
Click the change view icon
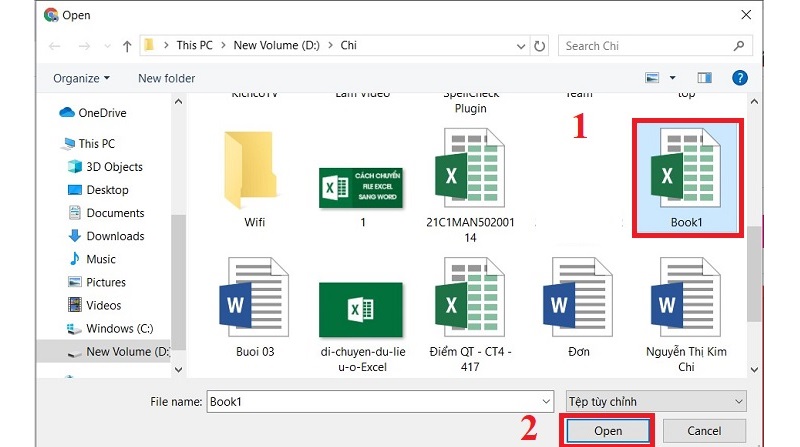[652, 78]
